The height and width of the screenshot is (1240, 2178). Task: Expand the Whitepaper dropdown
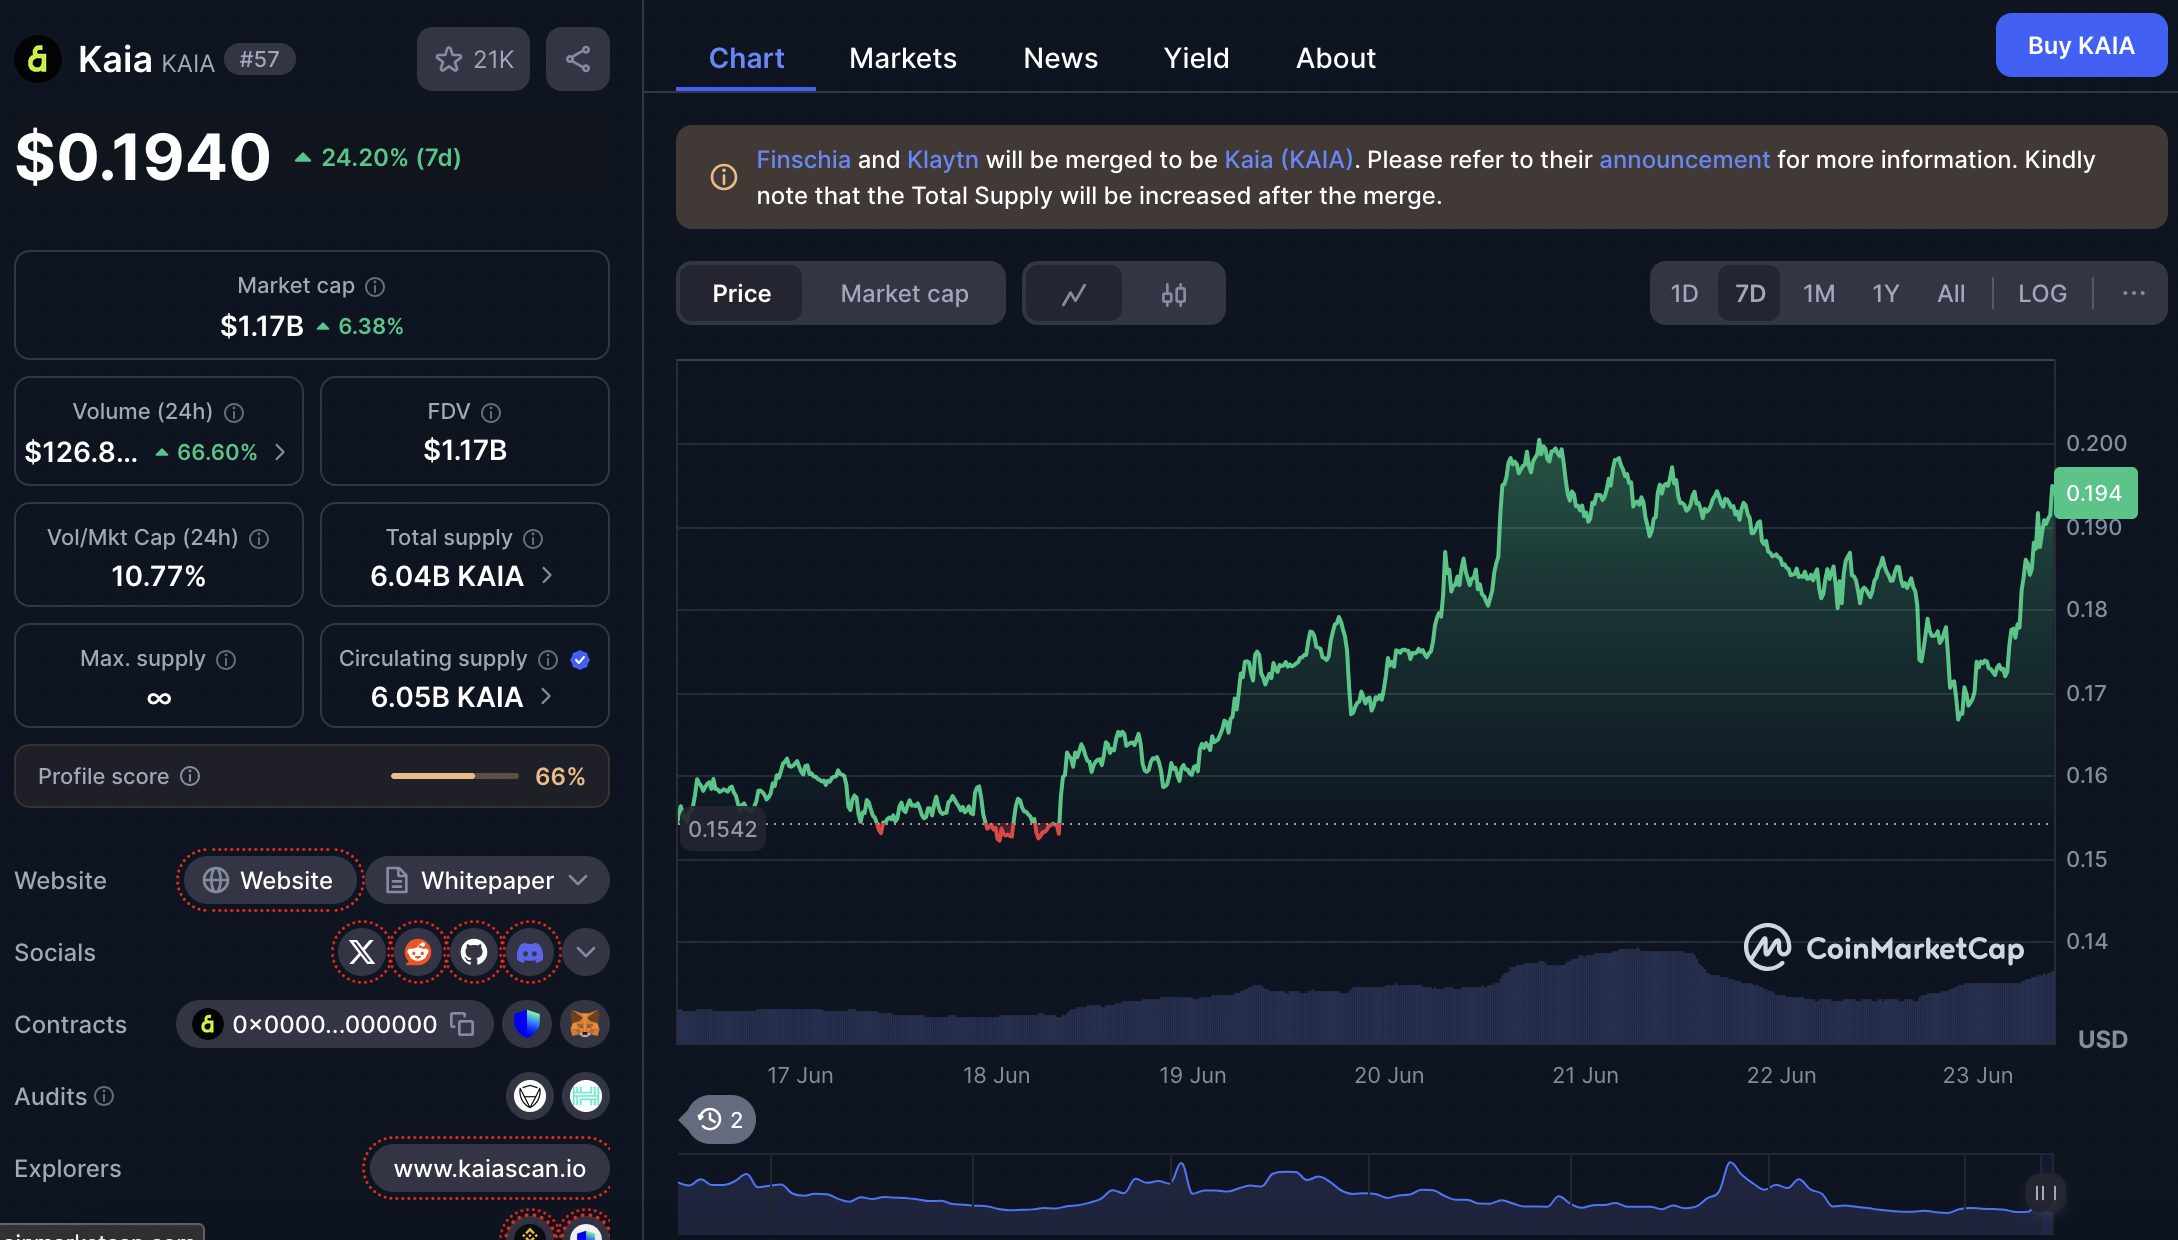(x=488, y=880)
